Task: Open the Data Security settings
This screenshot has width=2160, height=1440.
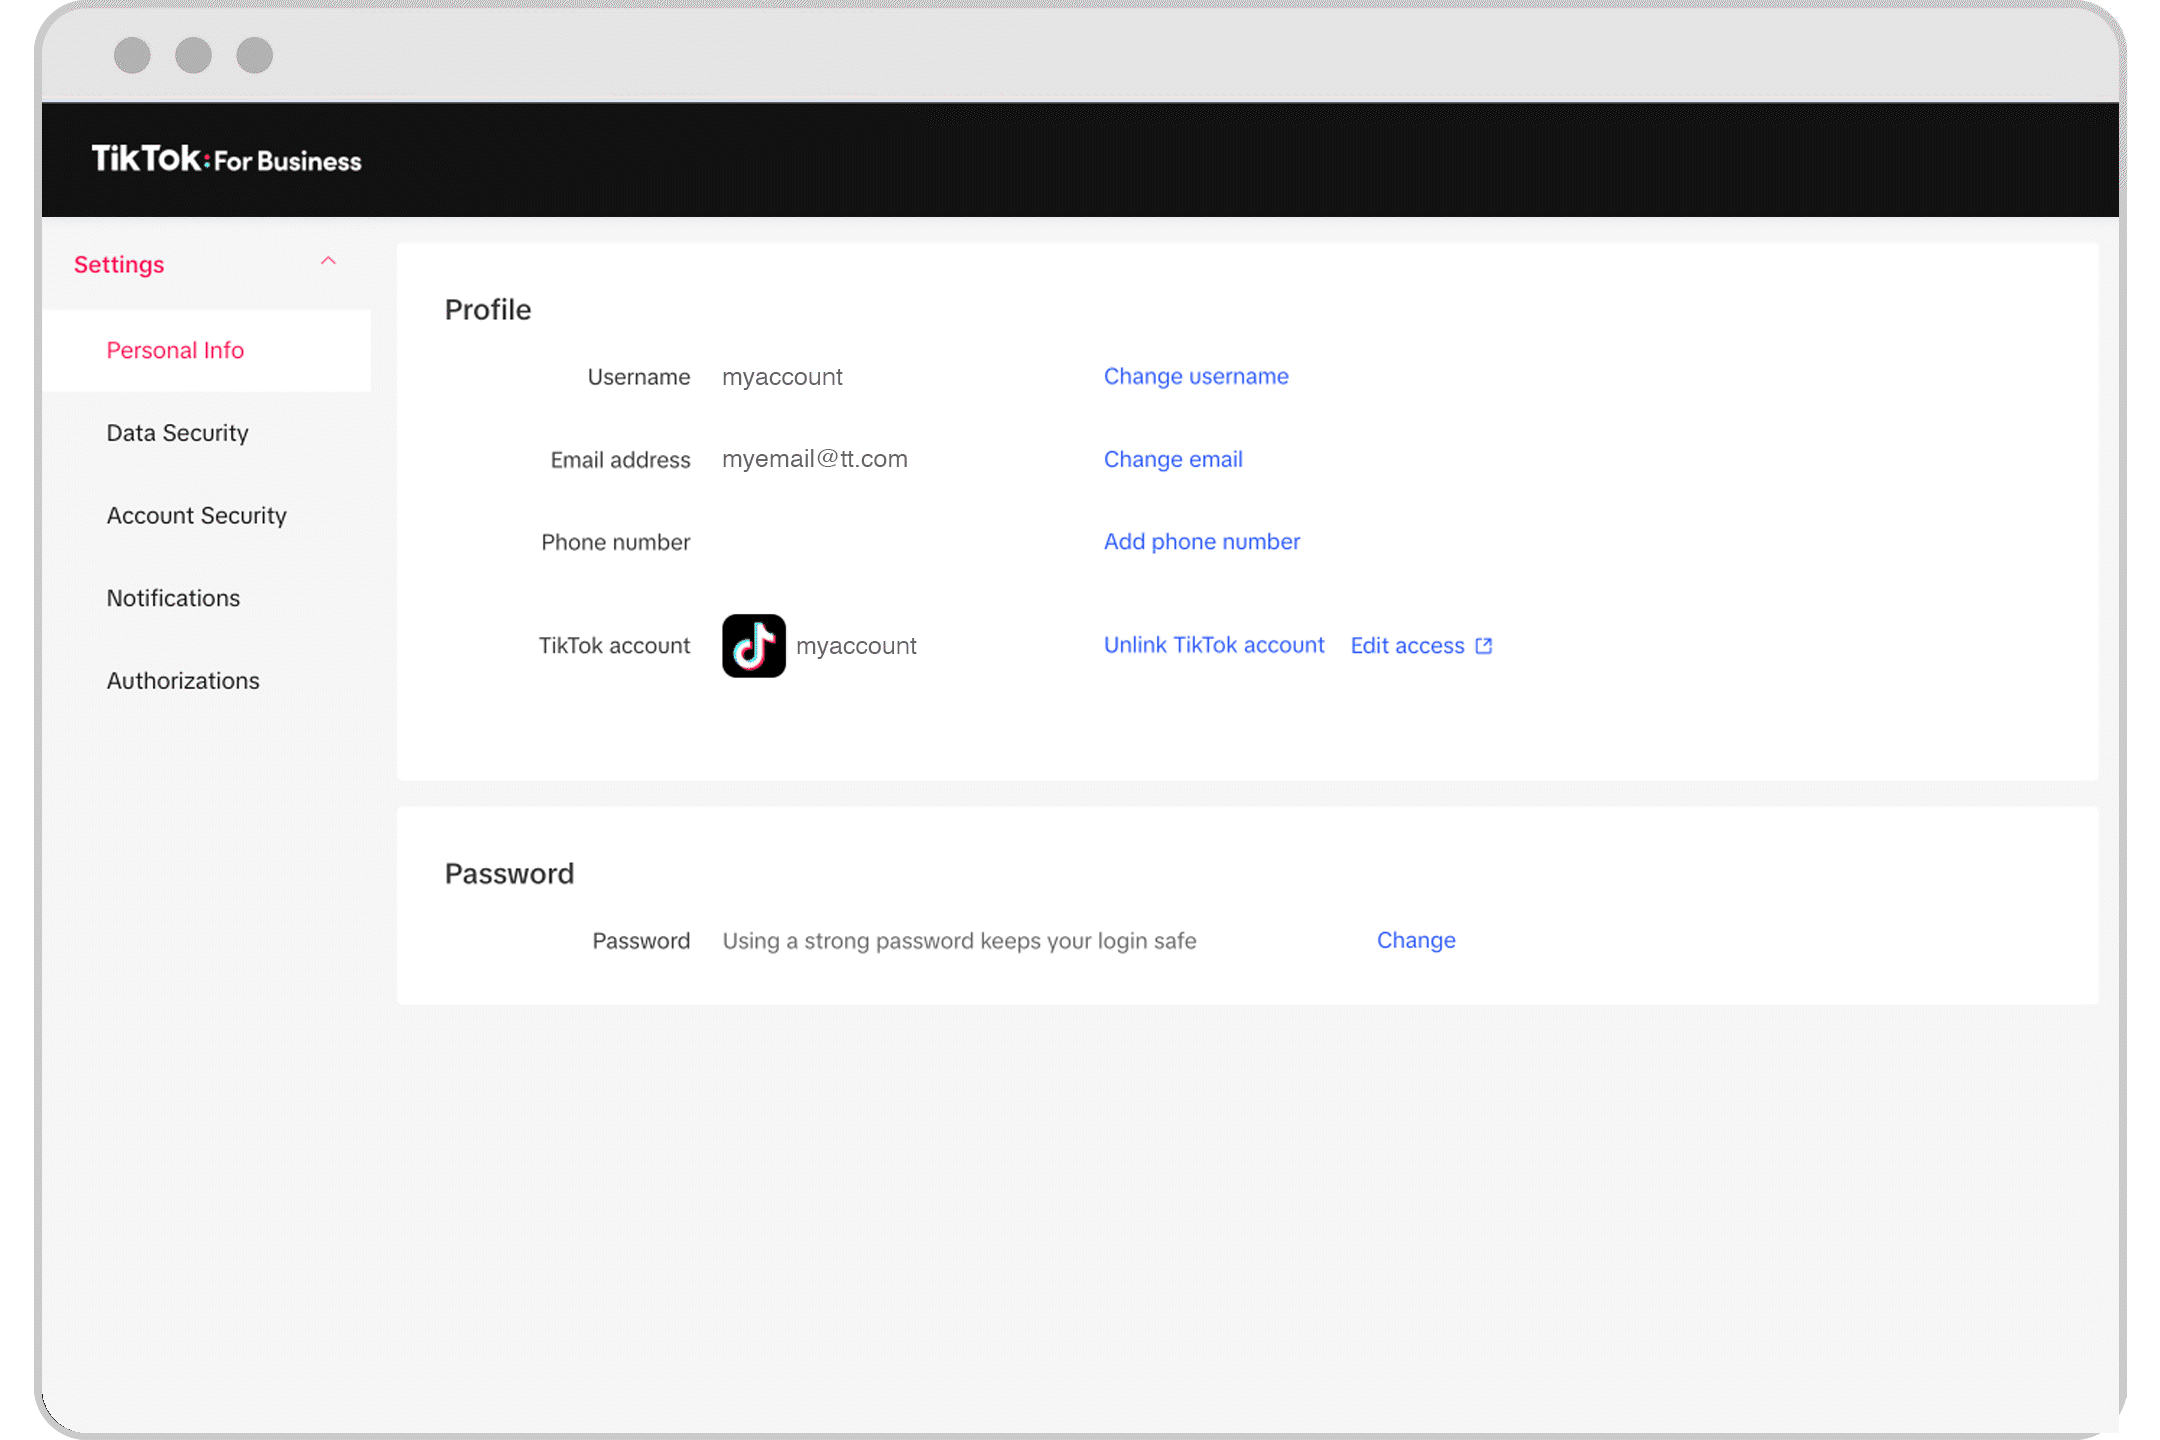Action: [178, 431]
